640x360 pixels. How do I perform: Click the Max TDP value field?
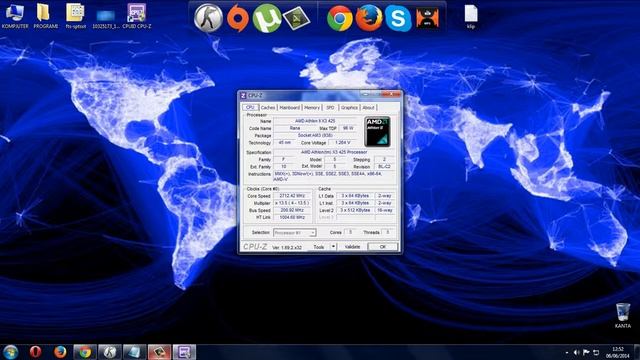348,128
